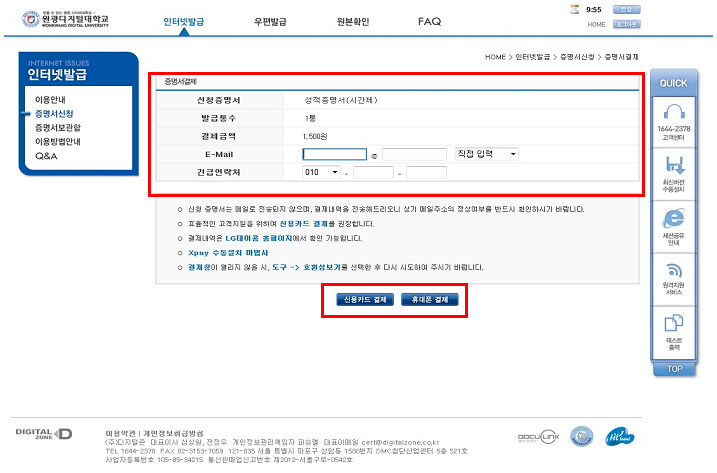Open 증명서보관함 in the sidebar
Screen dimensions: 717x473
pos(58,128)
